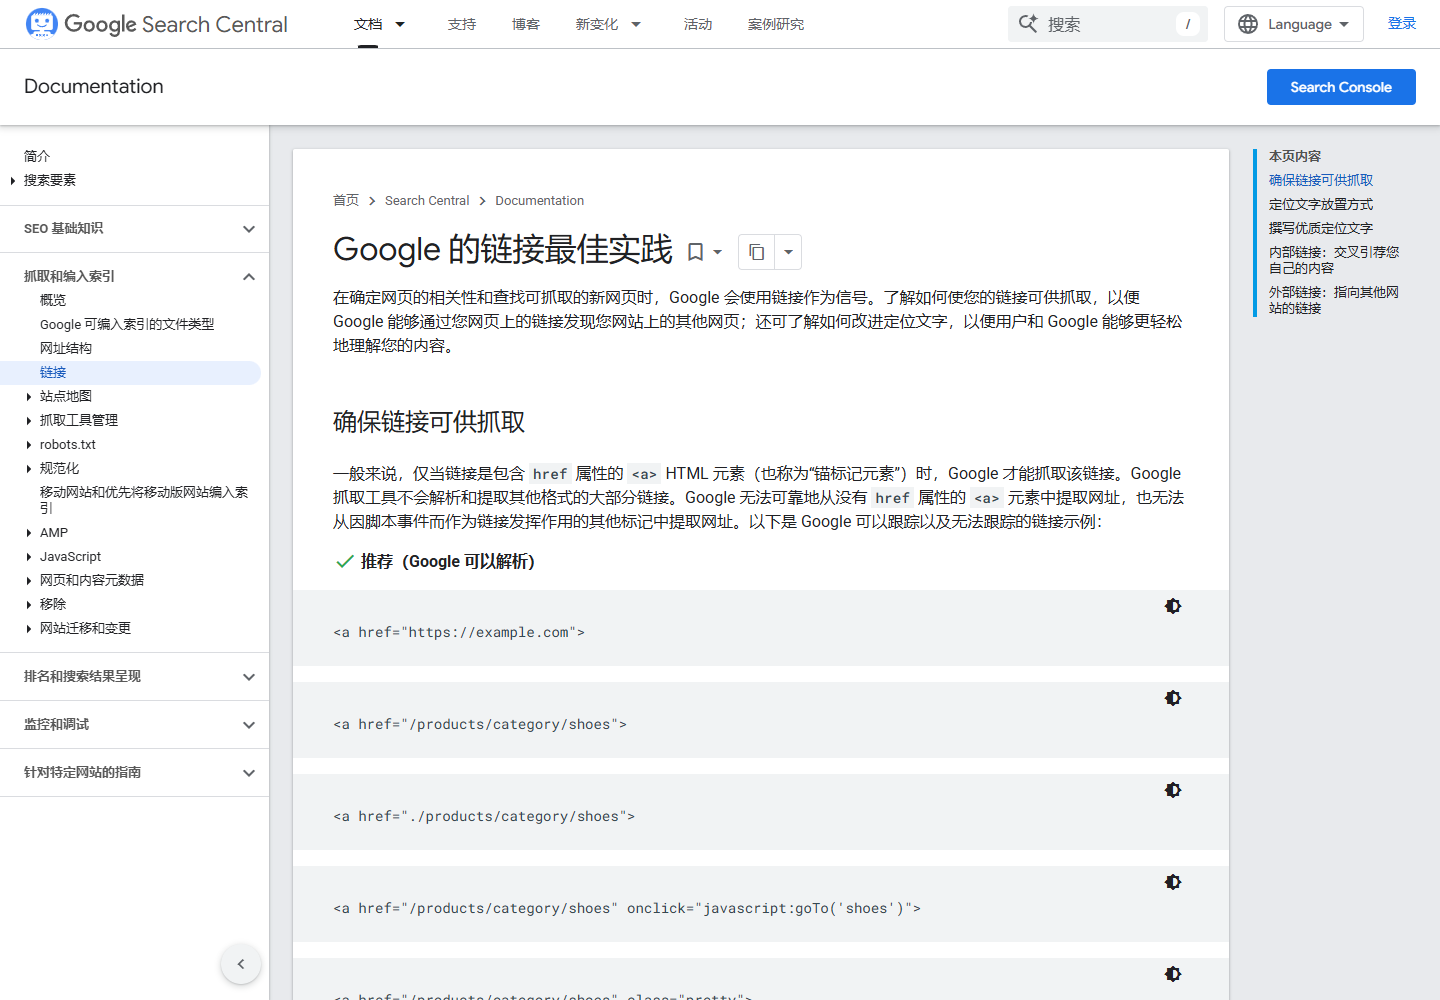This screenshot has height=1000, width=1440.
Task: Open the bookmark dropdown arrow next to title
Action: click(717, 252)
